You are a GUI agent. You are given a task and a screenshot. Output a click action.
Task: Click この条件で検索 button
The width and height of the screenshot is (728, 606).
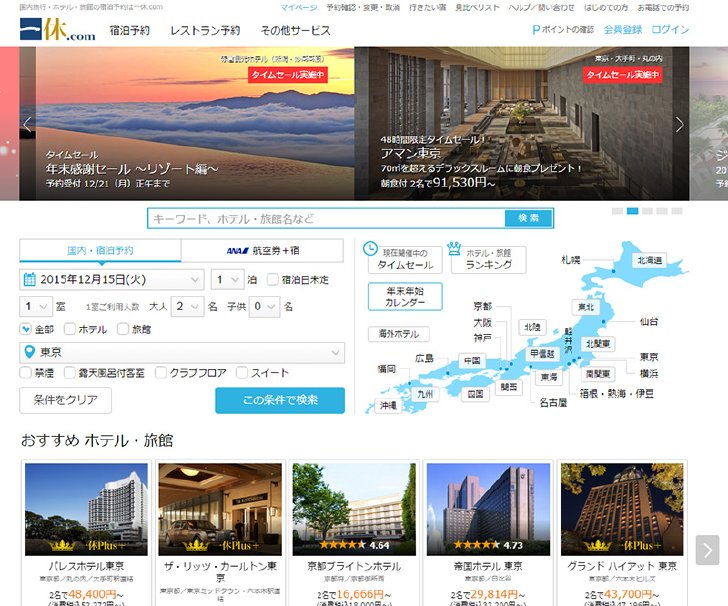pyautogui.click(x=280, y=400)
